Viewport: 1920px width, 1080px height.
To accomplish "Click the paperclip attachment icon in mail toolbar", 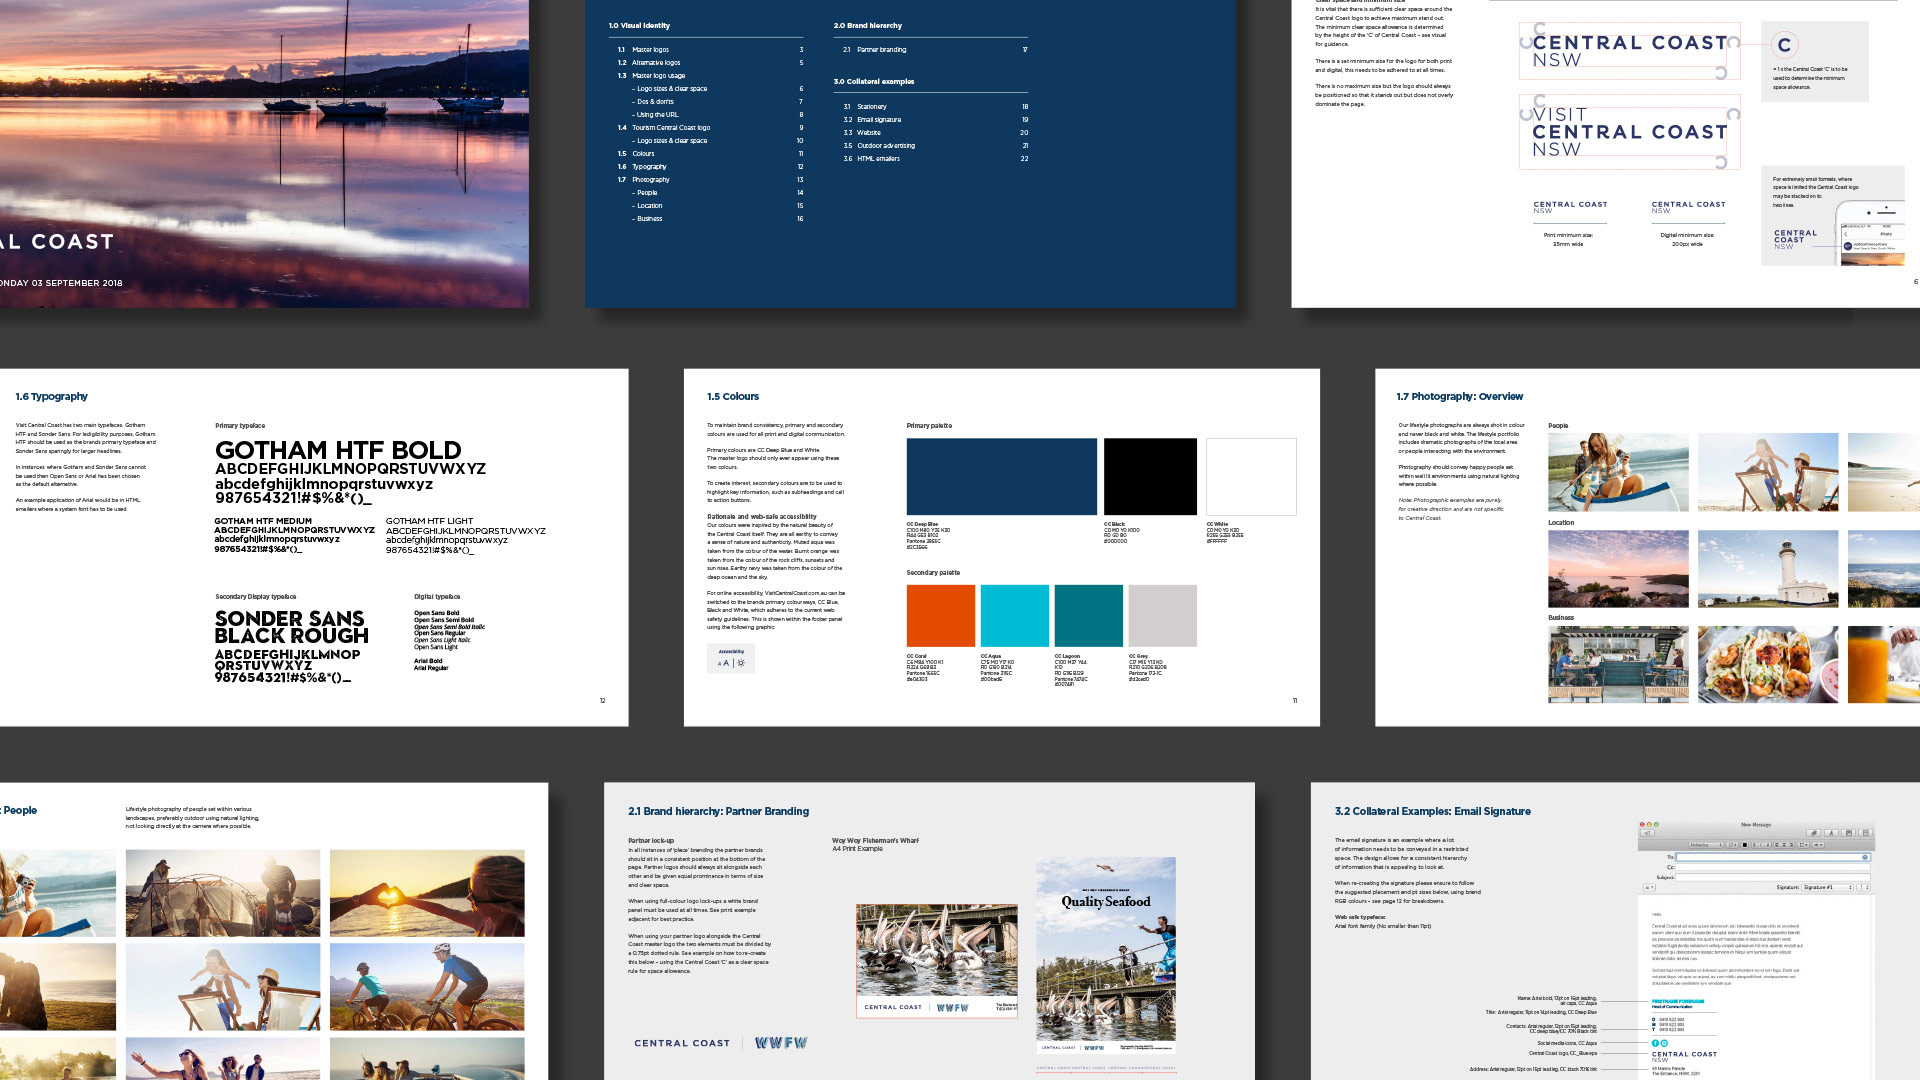I will 1813,833.
